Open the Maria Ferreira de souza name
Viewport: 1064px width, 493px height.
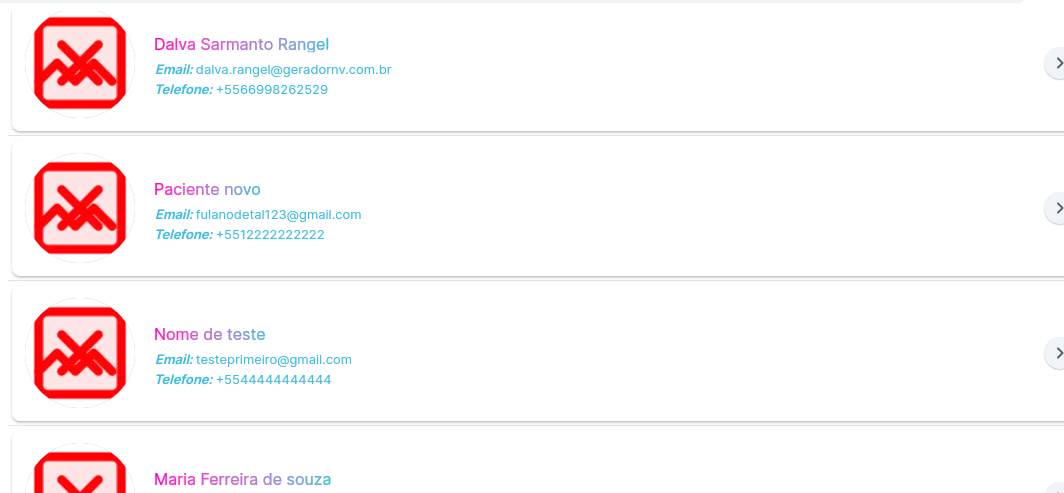[242, 479]
